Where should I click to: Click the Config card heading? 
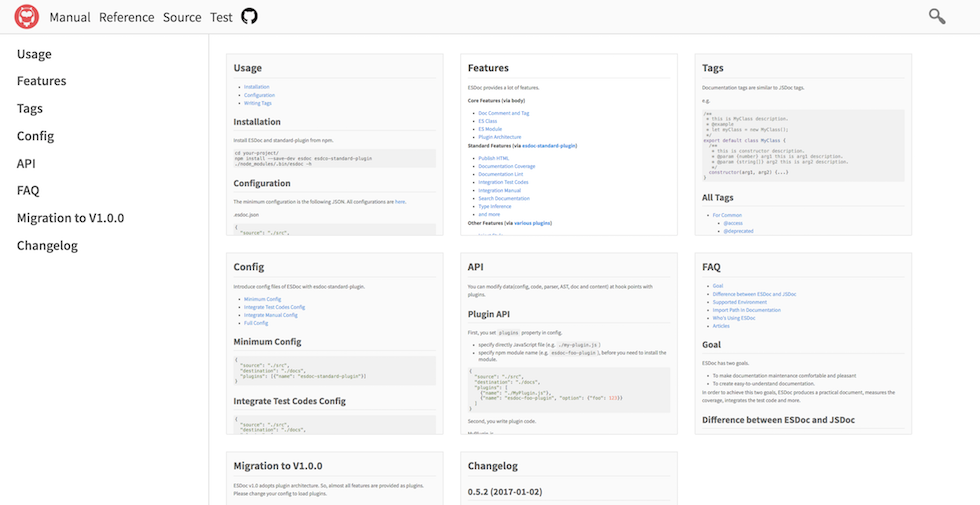pyautogui.click(x=249, y=267)
